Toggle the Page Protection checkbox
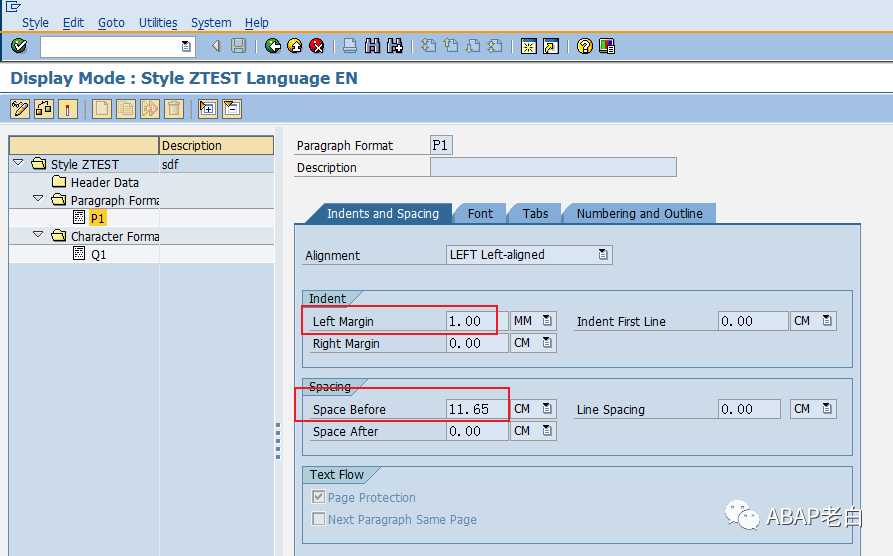 pos(318,497)
